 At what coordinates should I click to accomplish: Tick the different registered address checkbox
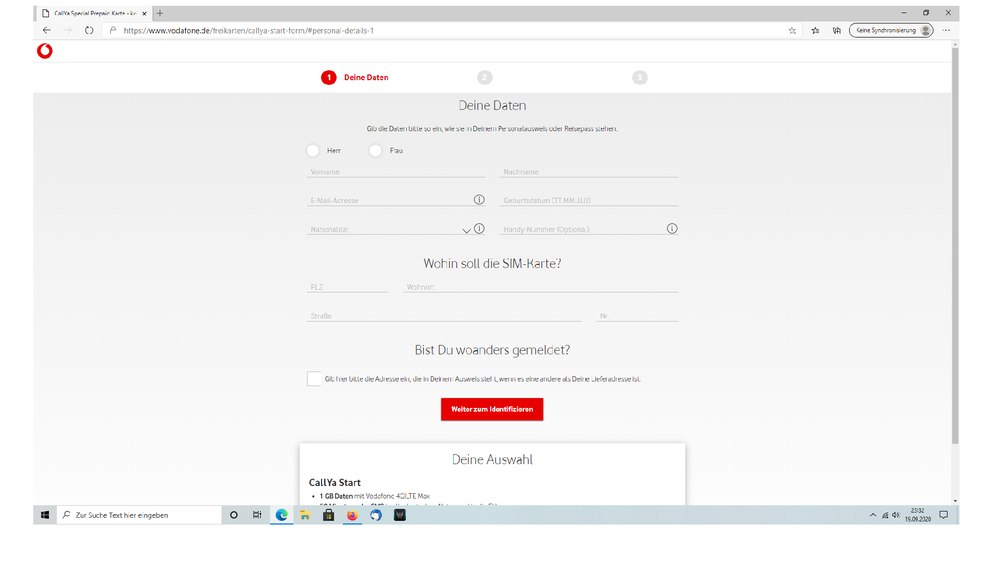[x=314, y=378]
